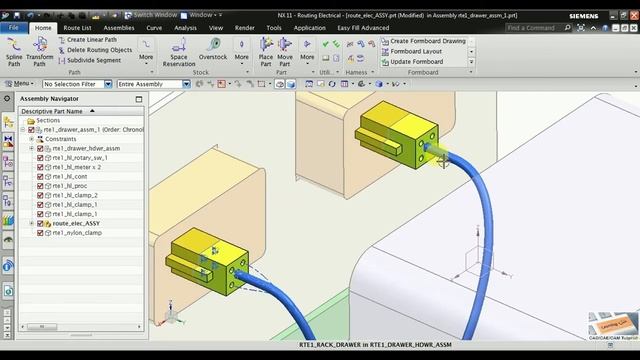Click the info sidebar icon
This screenshot has height=360, width=640.
pyautogui.click(x=8, y=266)
